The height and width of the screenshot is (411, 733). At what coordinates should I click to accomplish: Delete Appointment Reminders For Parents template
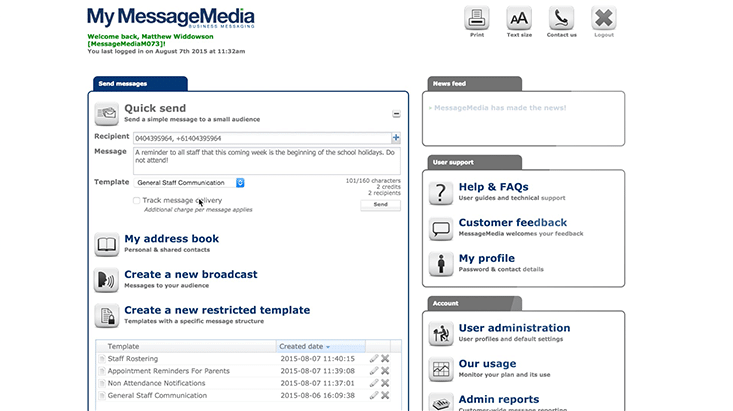(x=385, y=371)
